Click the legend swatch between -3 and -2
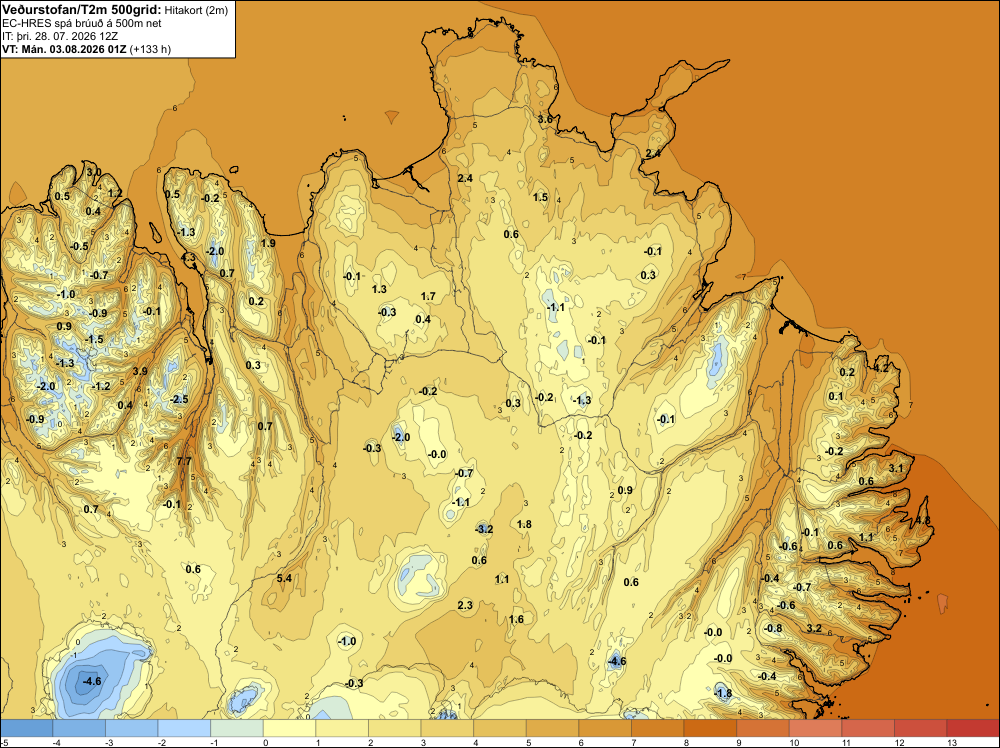 [x=131, y=728]
